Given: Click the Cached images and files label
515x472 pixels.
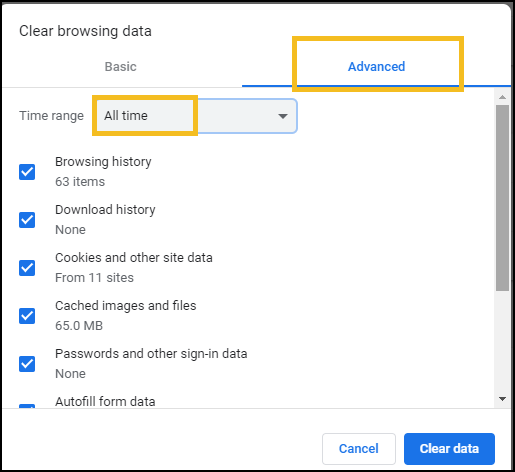Looking at the screenshot, I should [x=126, y=306].
